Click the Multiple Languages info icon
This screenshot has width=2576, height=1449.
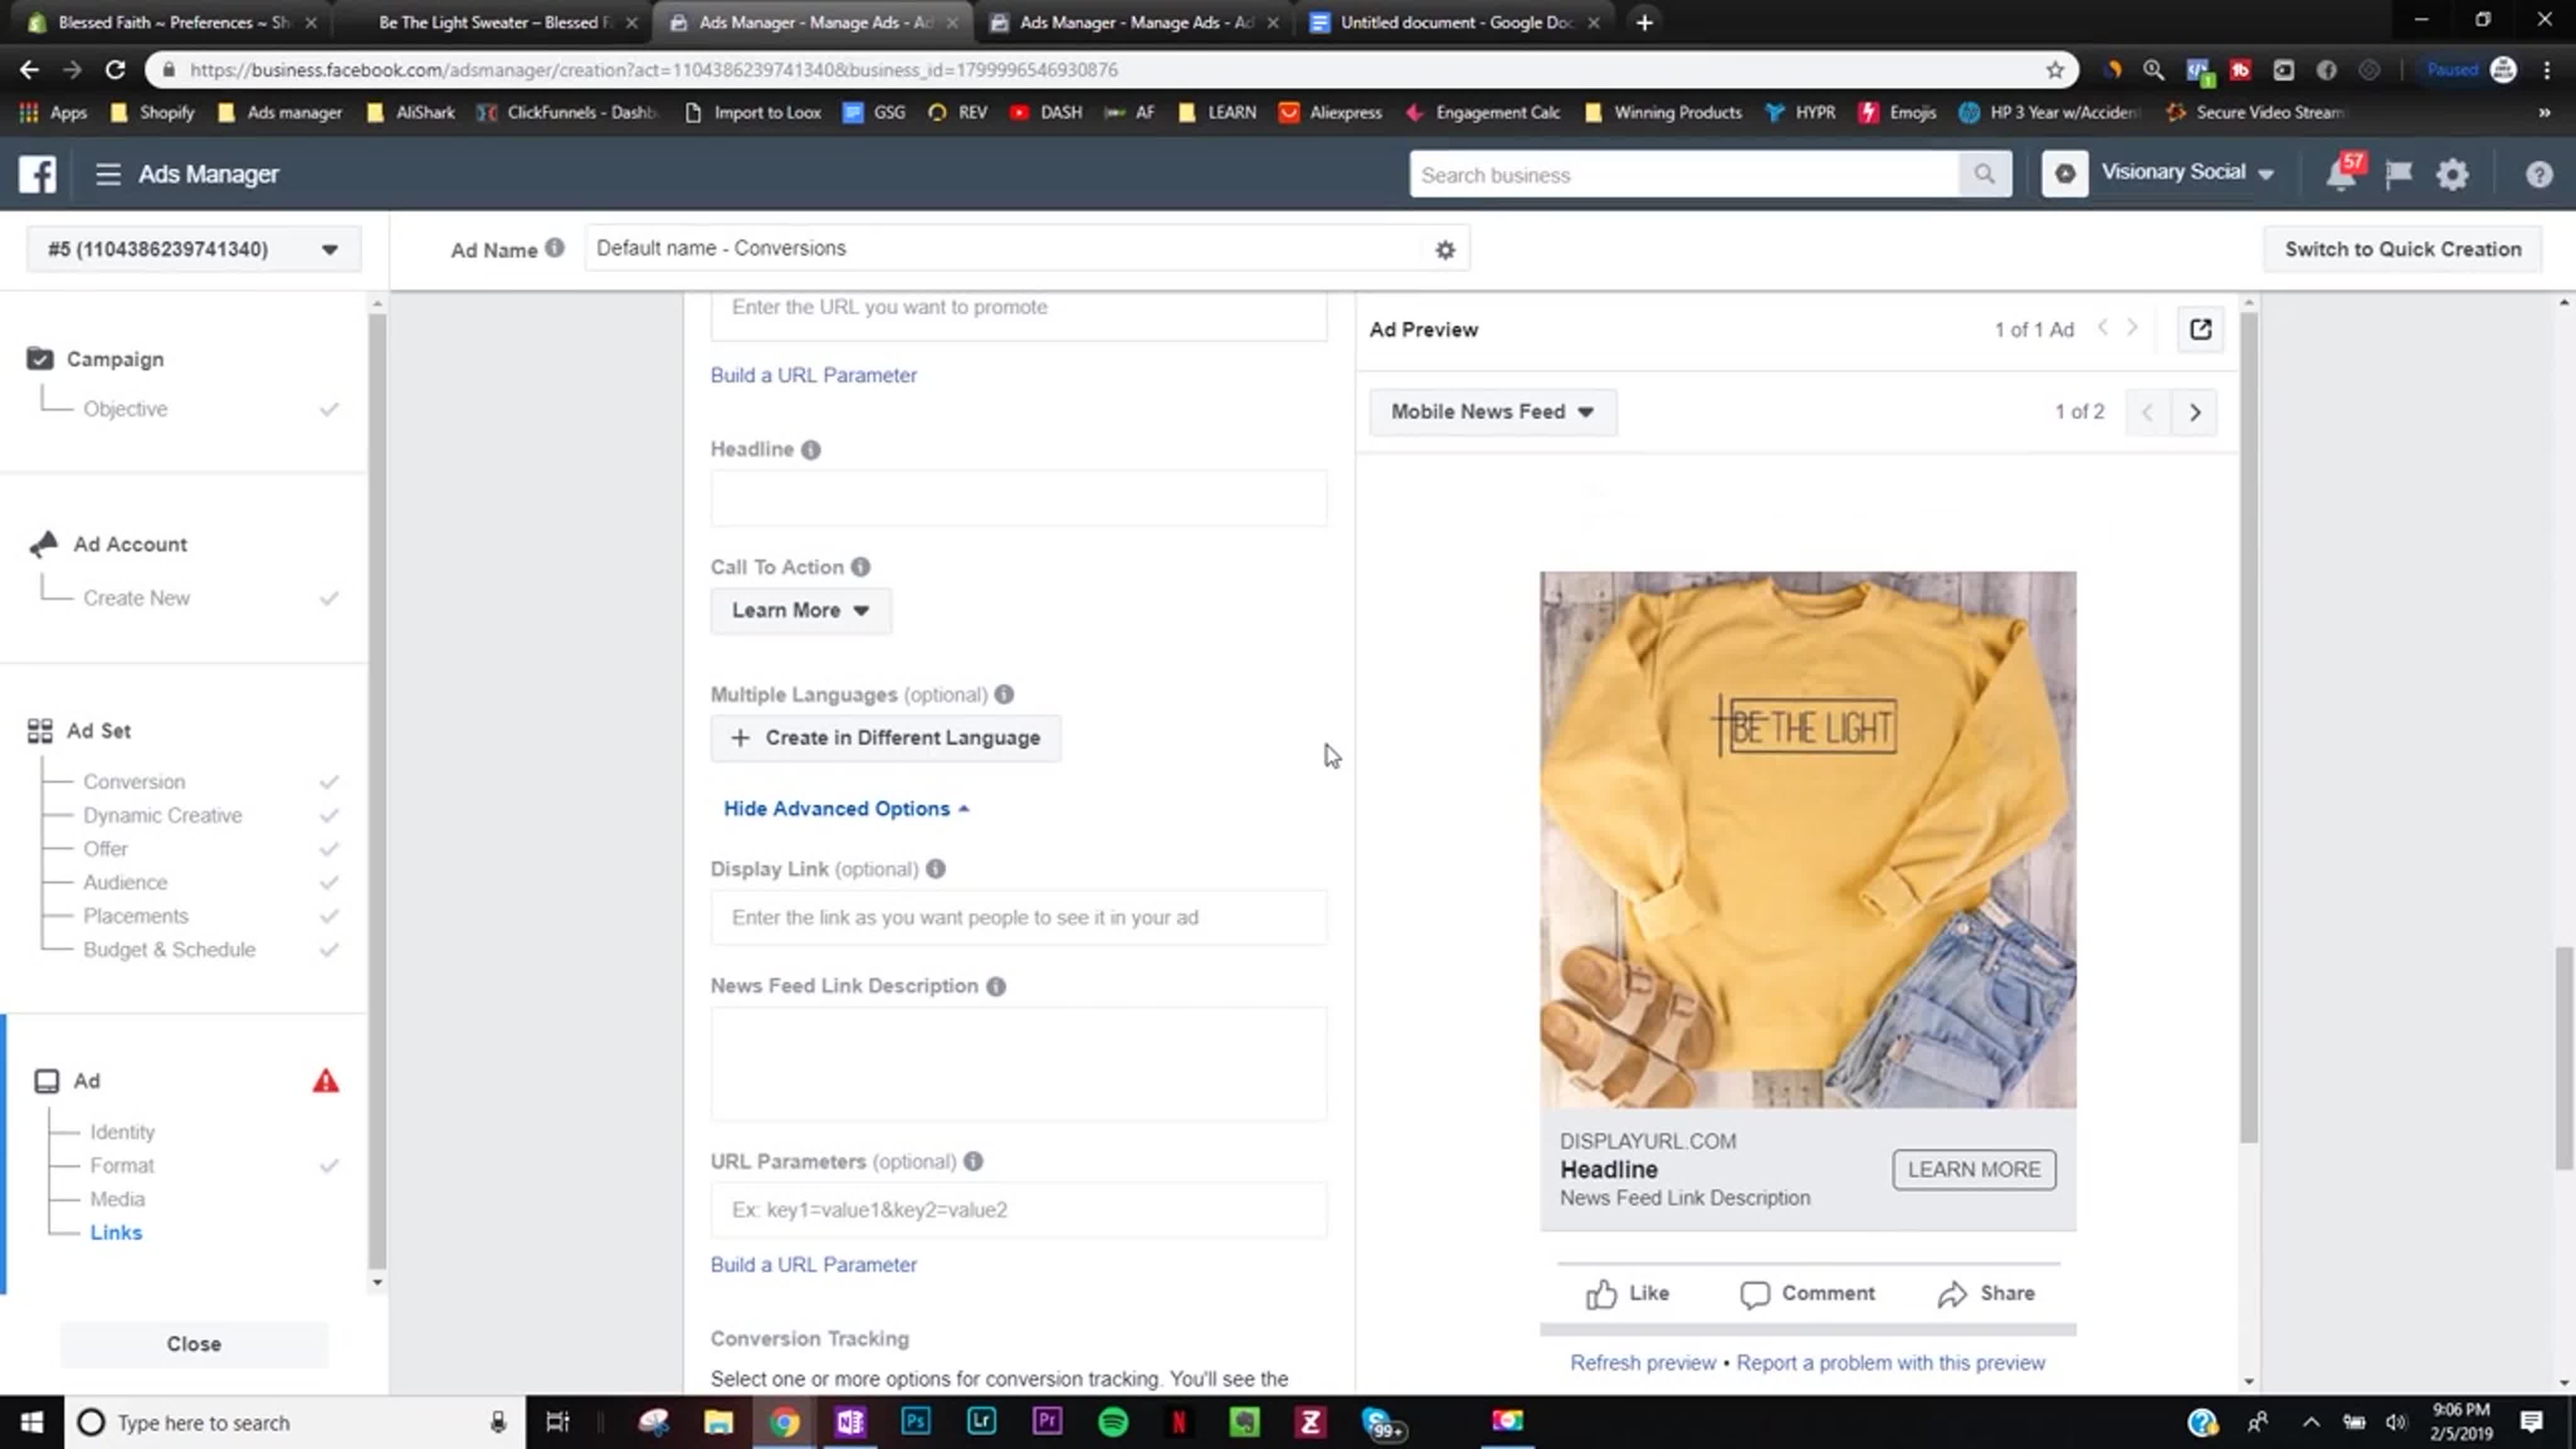click(x=1004, y=694)
